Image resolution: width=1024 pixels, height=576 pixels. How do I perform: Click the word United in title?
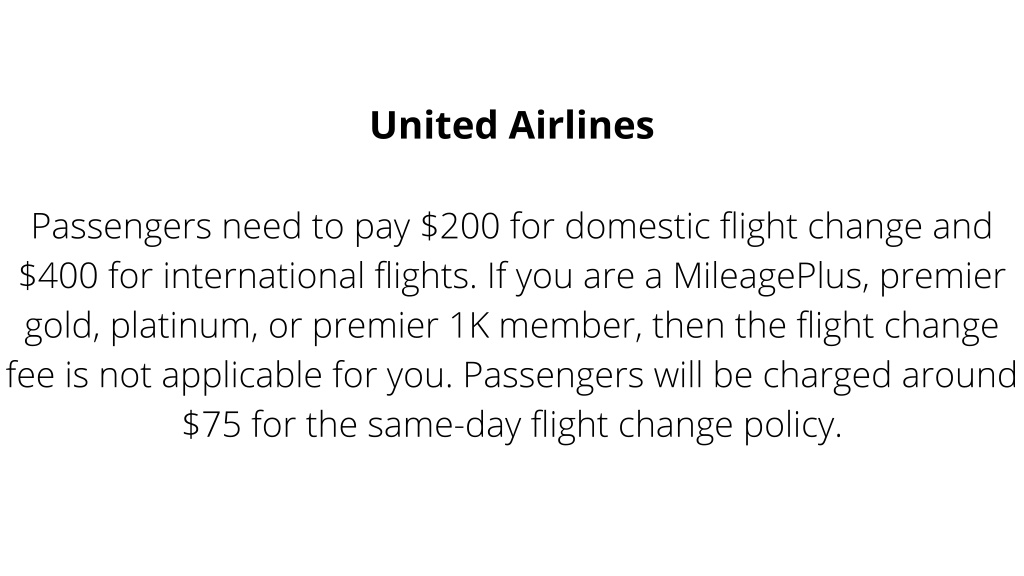pyautogui.click(x=434, y=125)
